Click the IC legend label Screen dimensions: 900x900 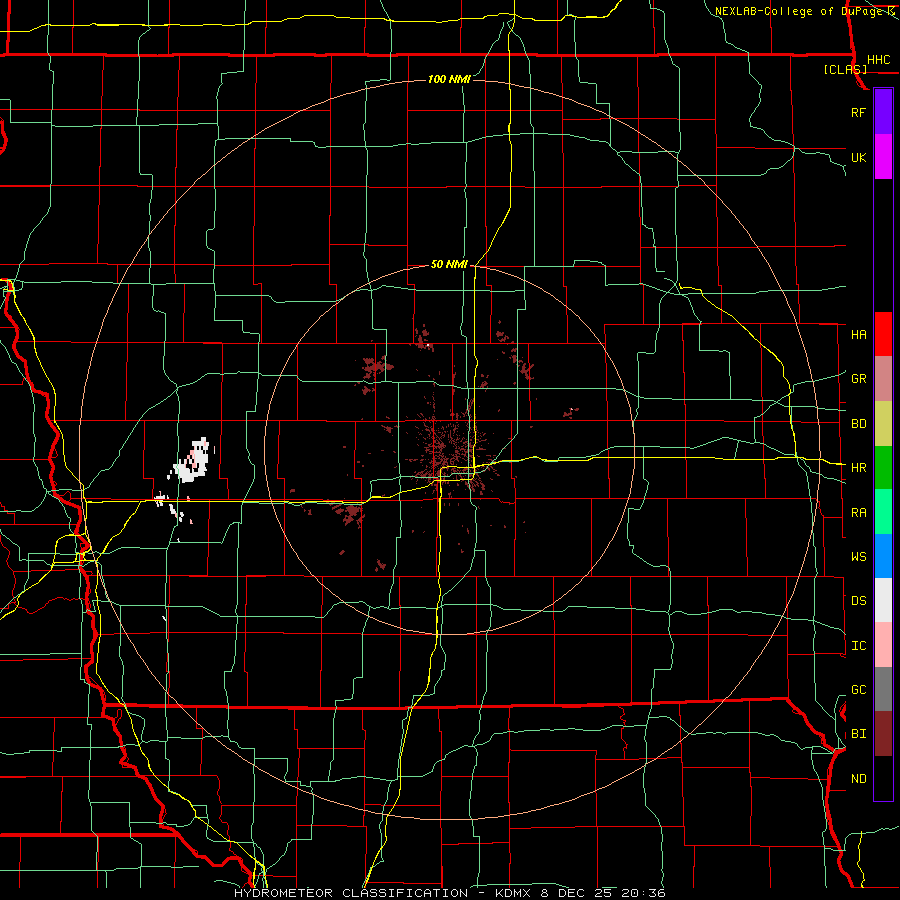pos(859,646)
